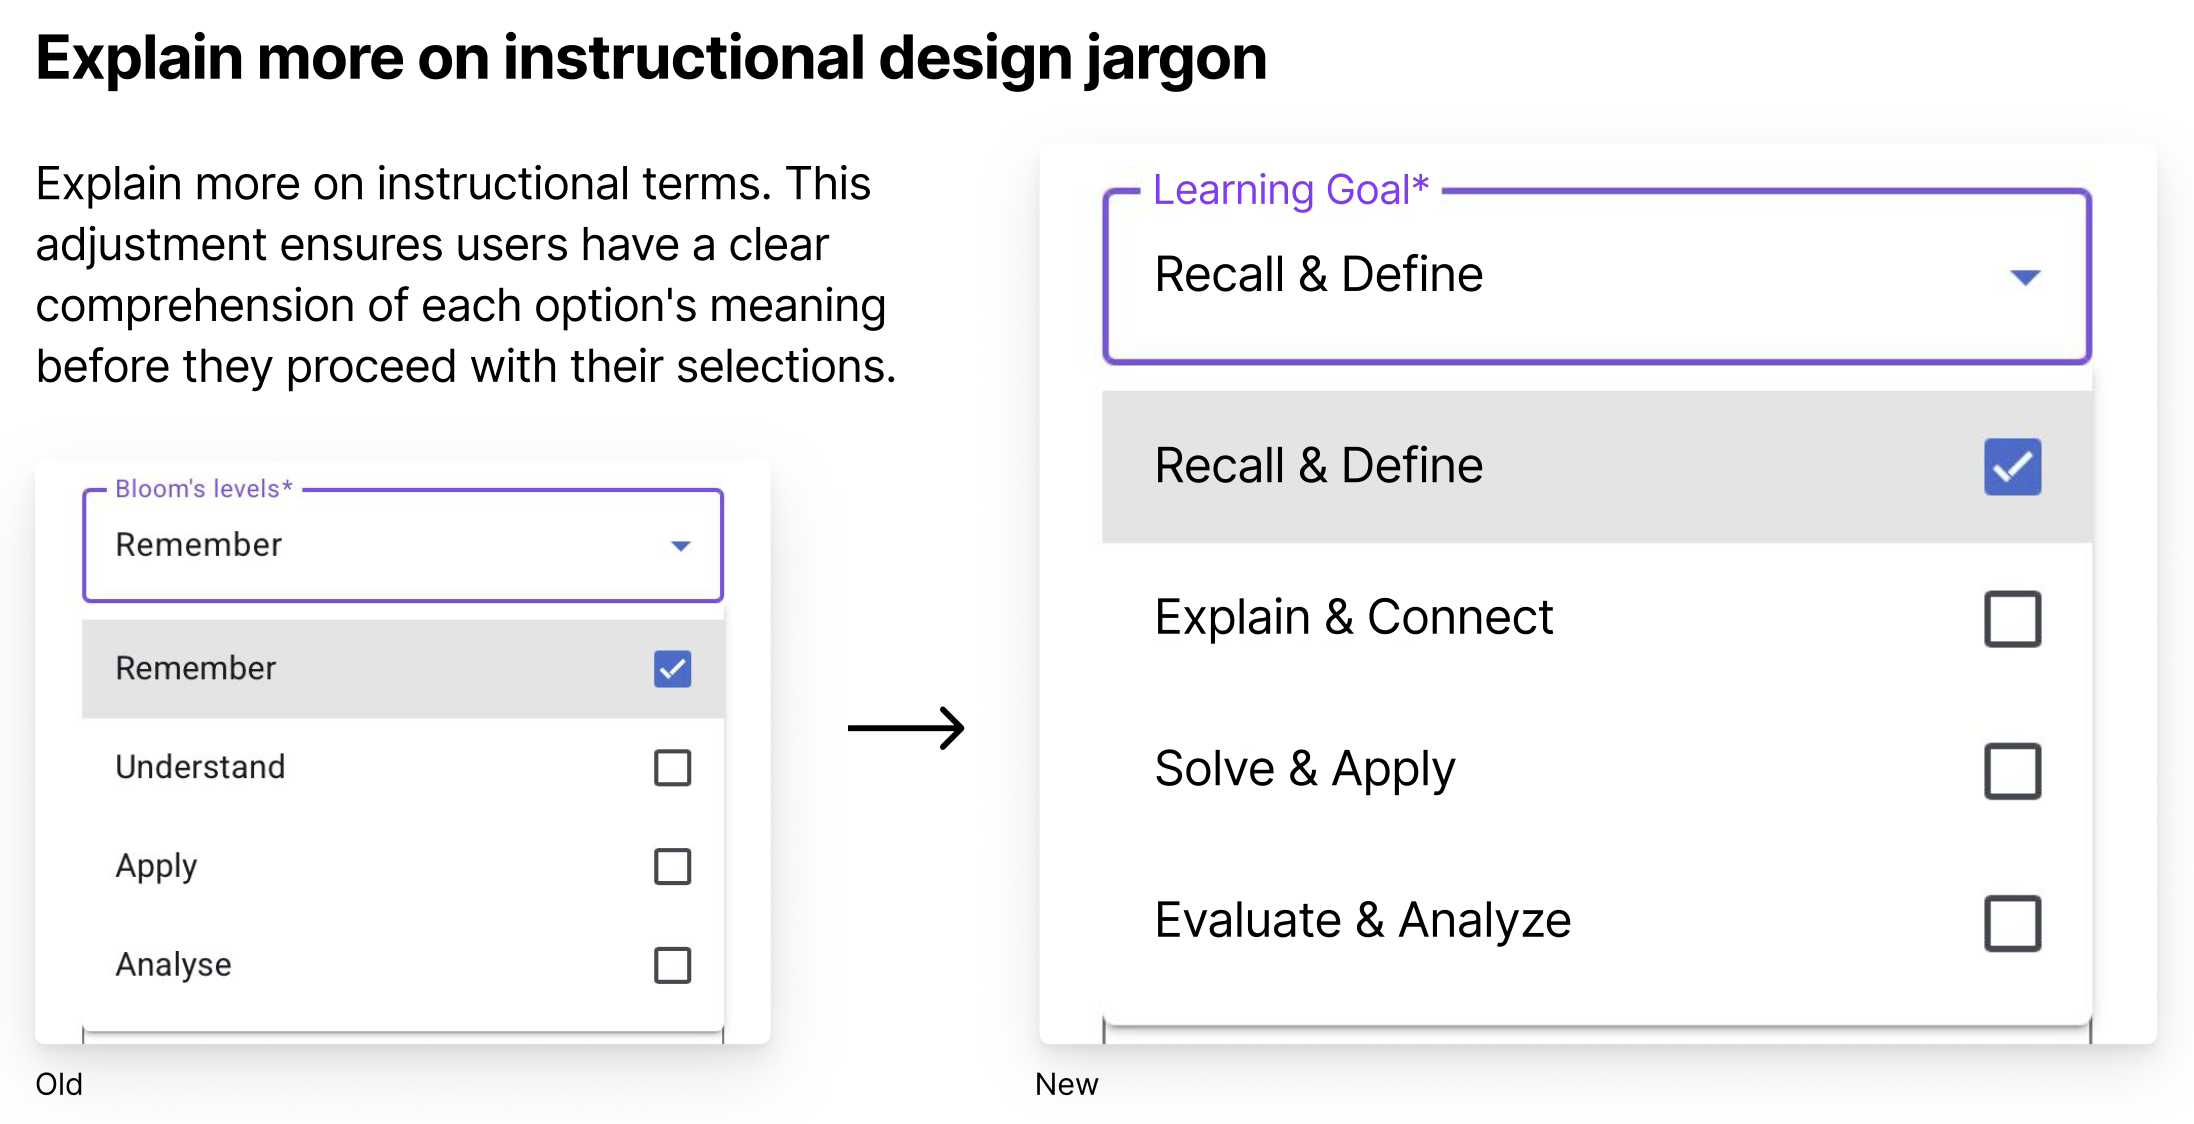Image resolution: width=2194 pixels, height=1124 pixels.
Task: Choose the Explain & Connect option
Action: click(1354, 617)
